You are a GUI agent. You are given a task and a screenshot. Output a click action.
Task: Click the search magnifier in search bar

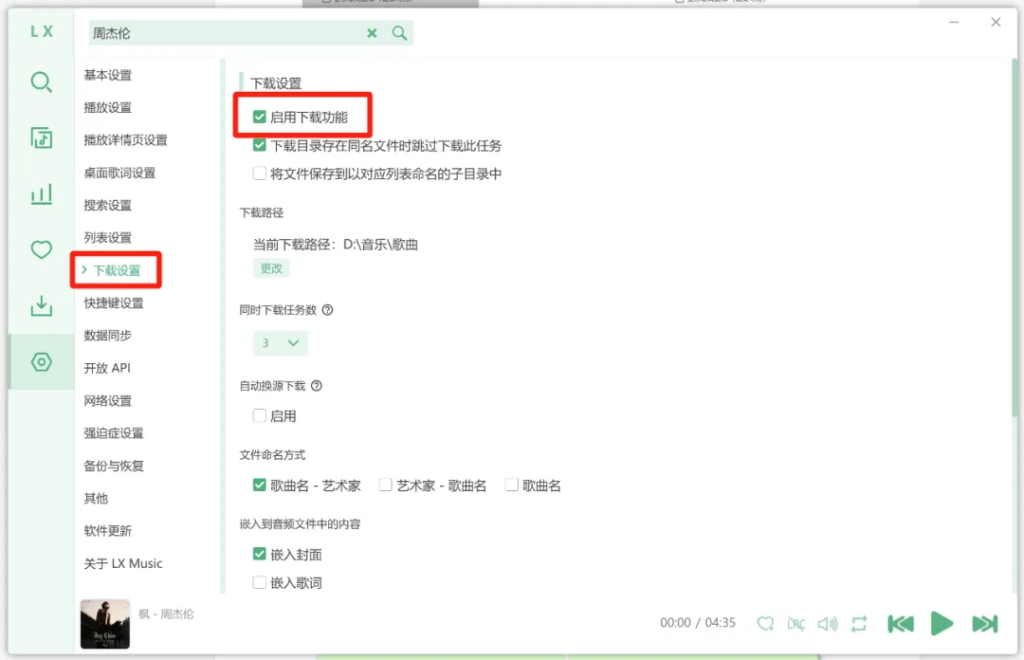(399, 33)
